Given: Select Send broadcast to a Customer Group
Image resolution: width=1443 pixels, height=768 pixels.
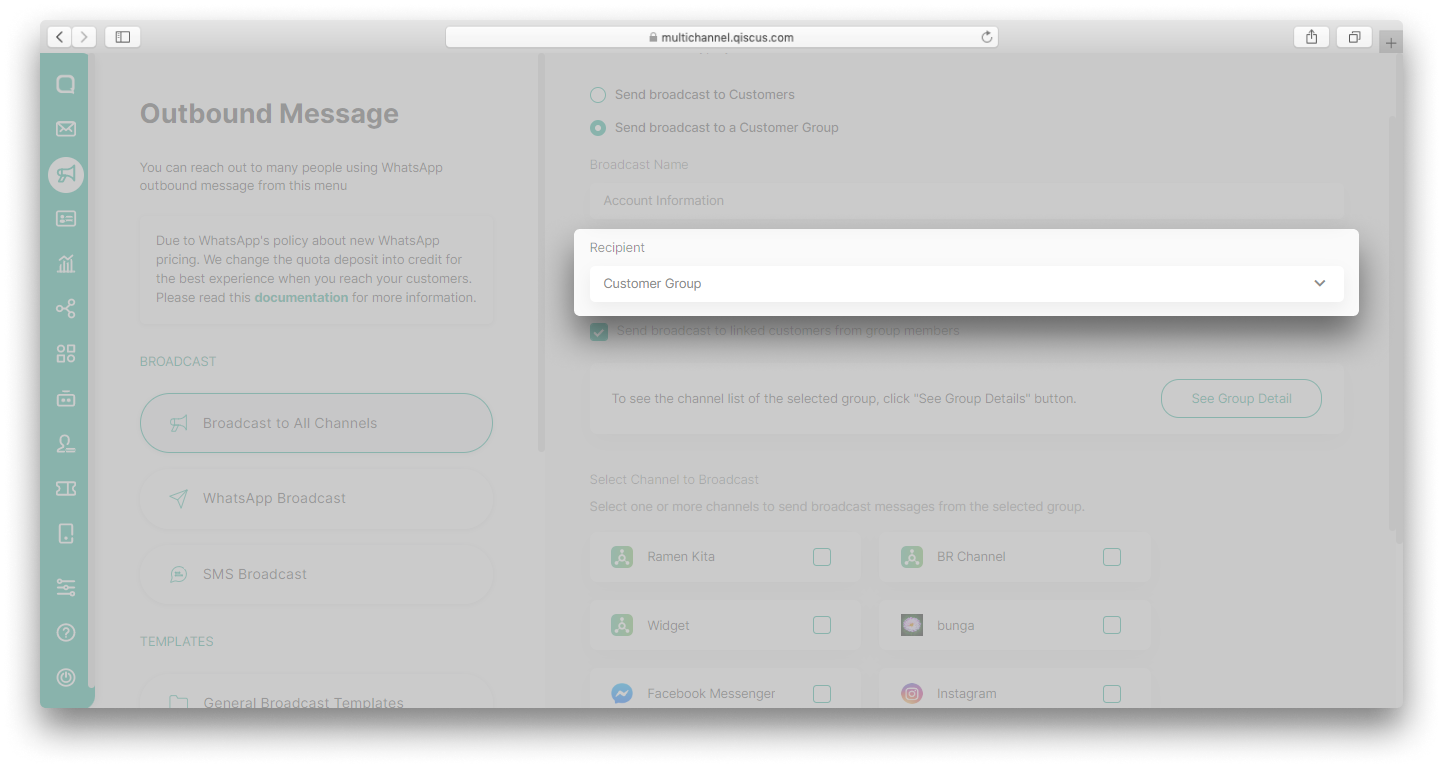Looking at the screenshot, I should [598, 128].
